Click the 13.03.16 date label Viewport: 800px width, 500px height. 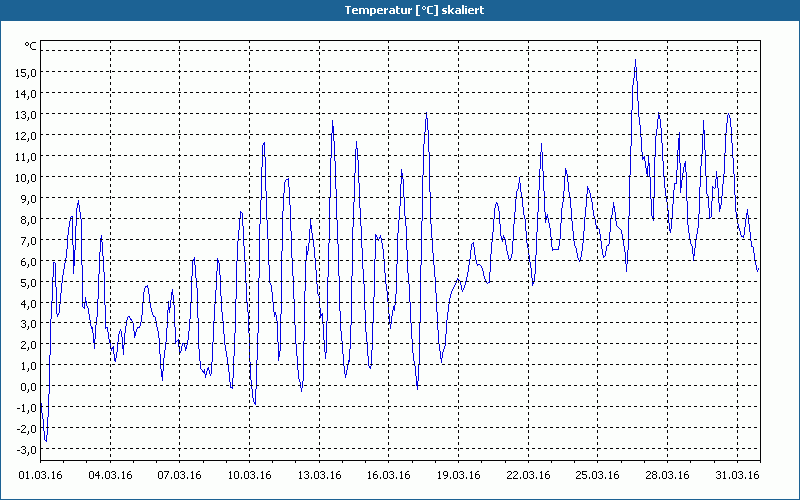point(319,475)
